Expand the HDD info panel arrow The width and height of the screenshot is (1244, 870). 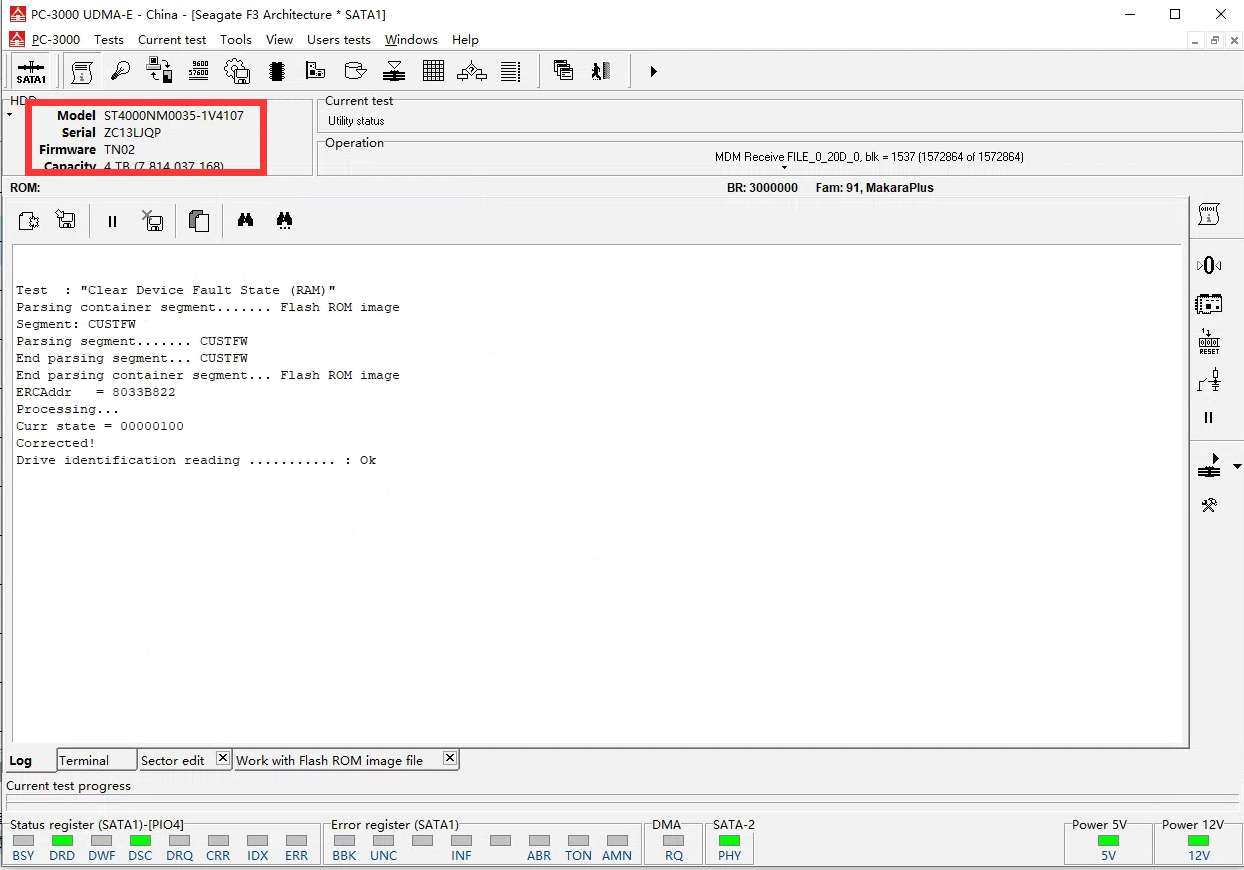[10, 115]
